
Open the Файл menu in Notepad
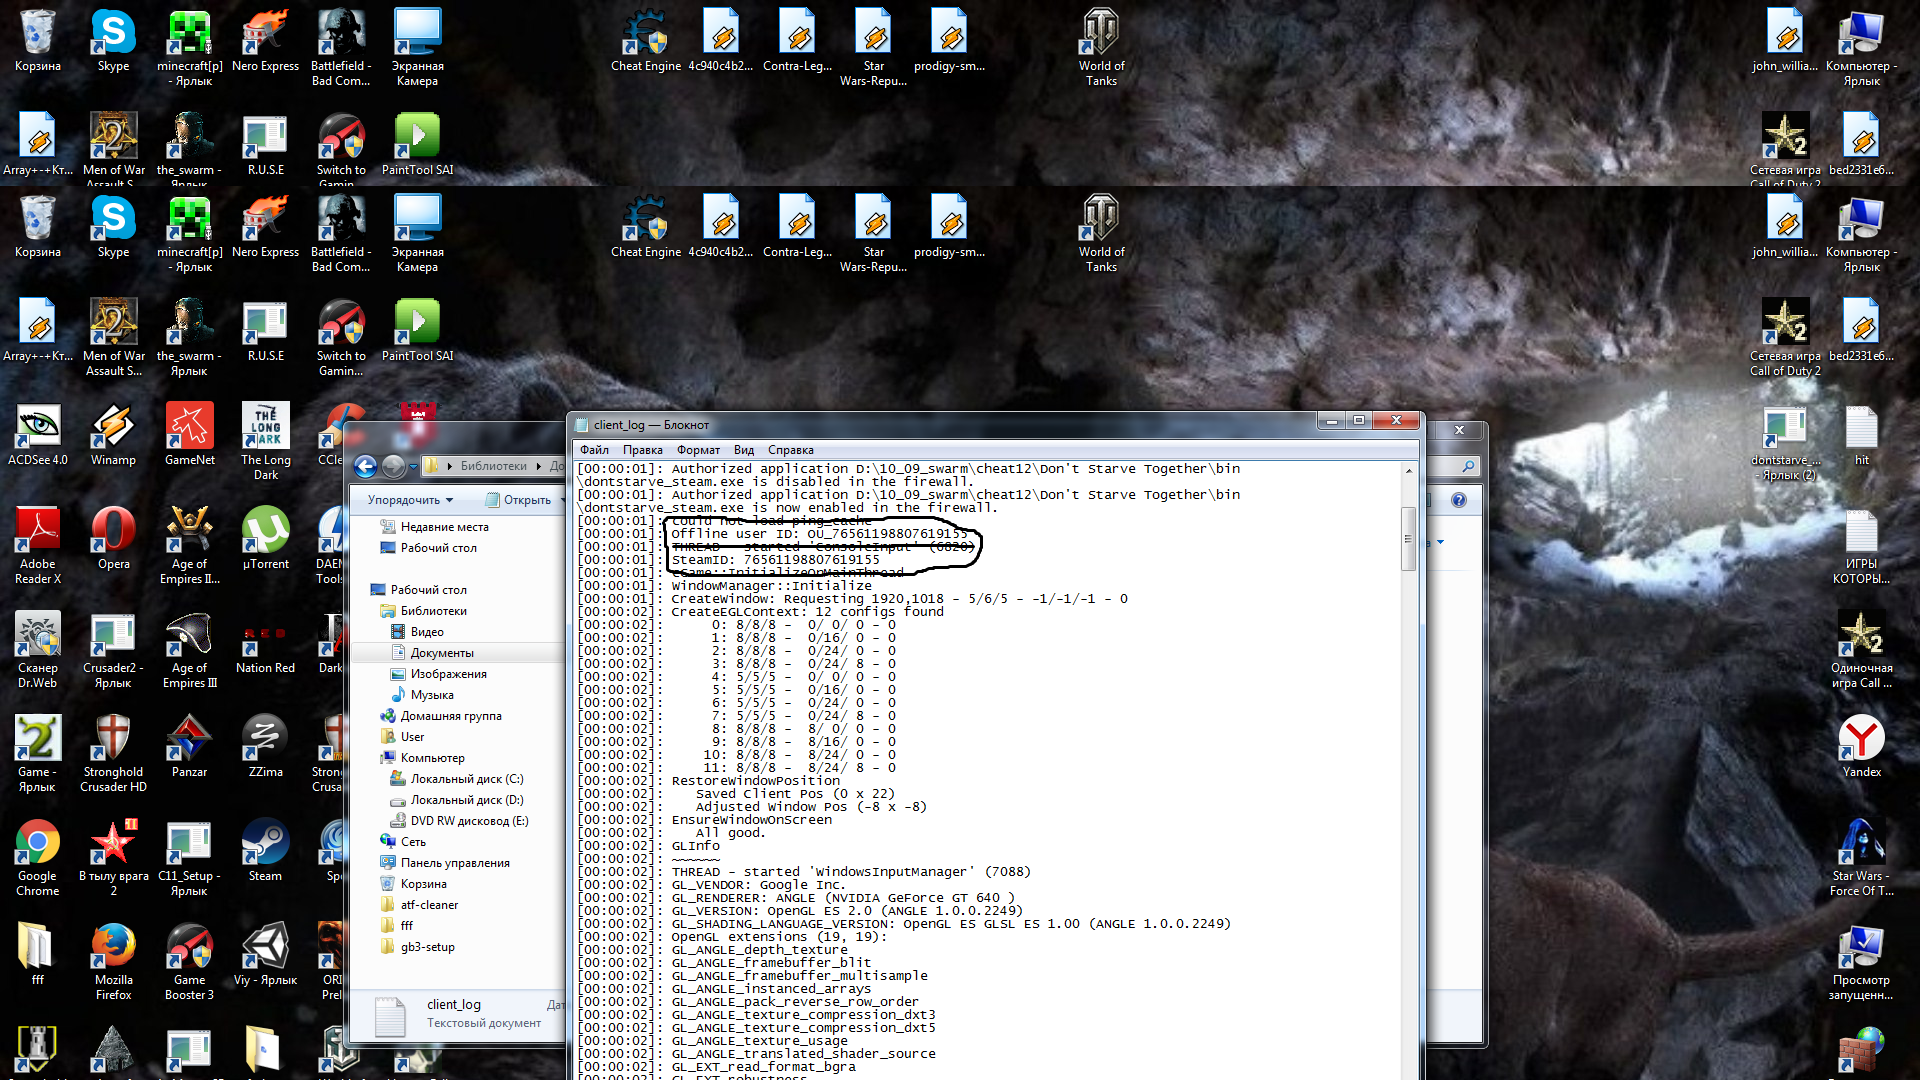[594, 450]
